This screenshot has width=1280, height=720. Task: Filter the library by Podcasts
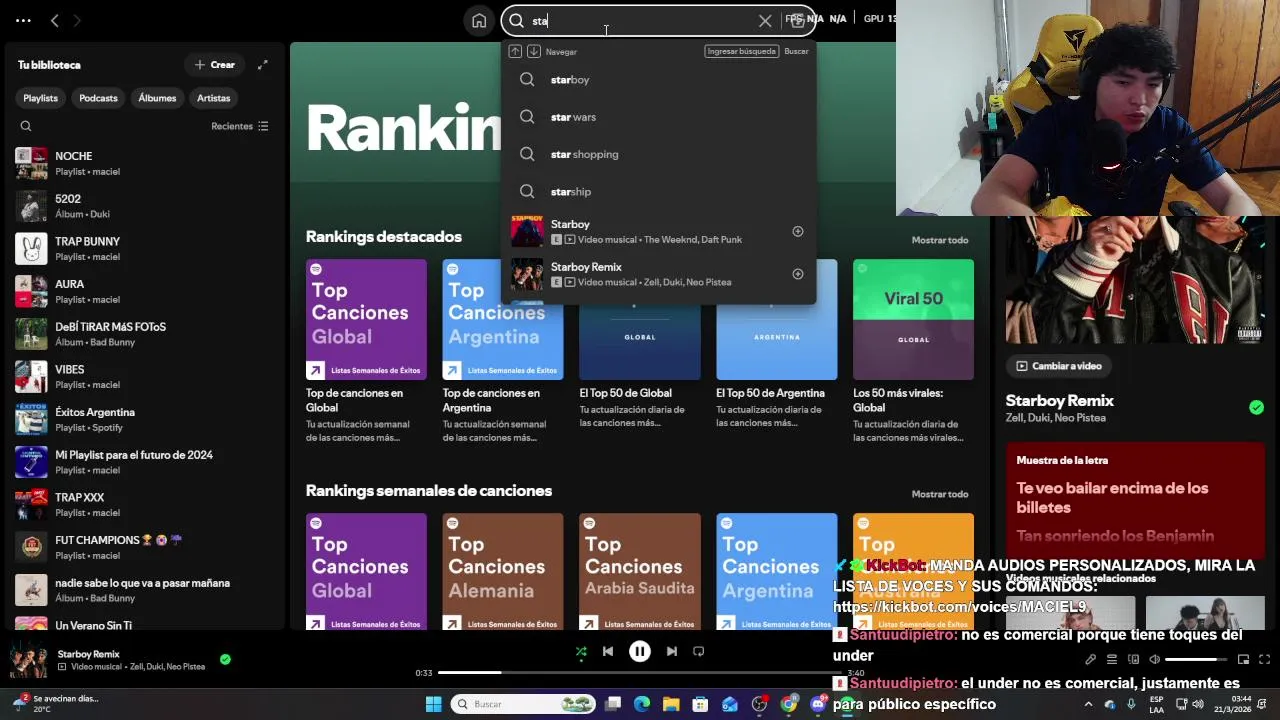click(x=98, y=98)
